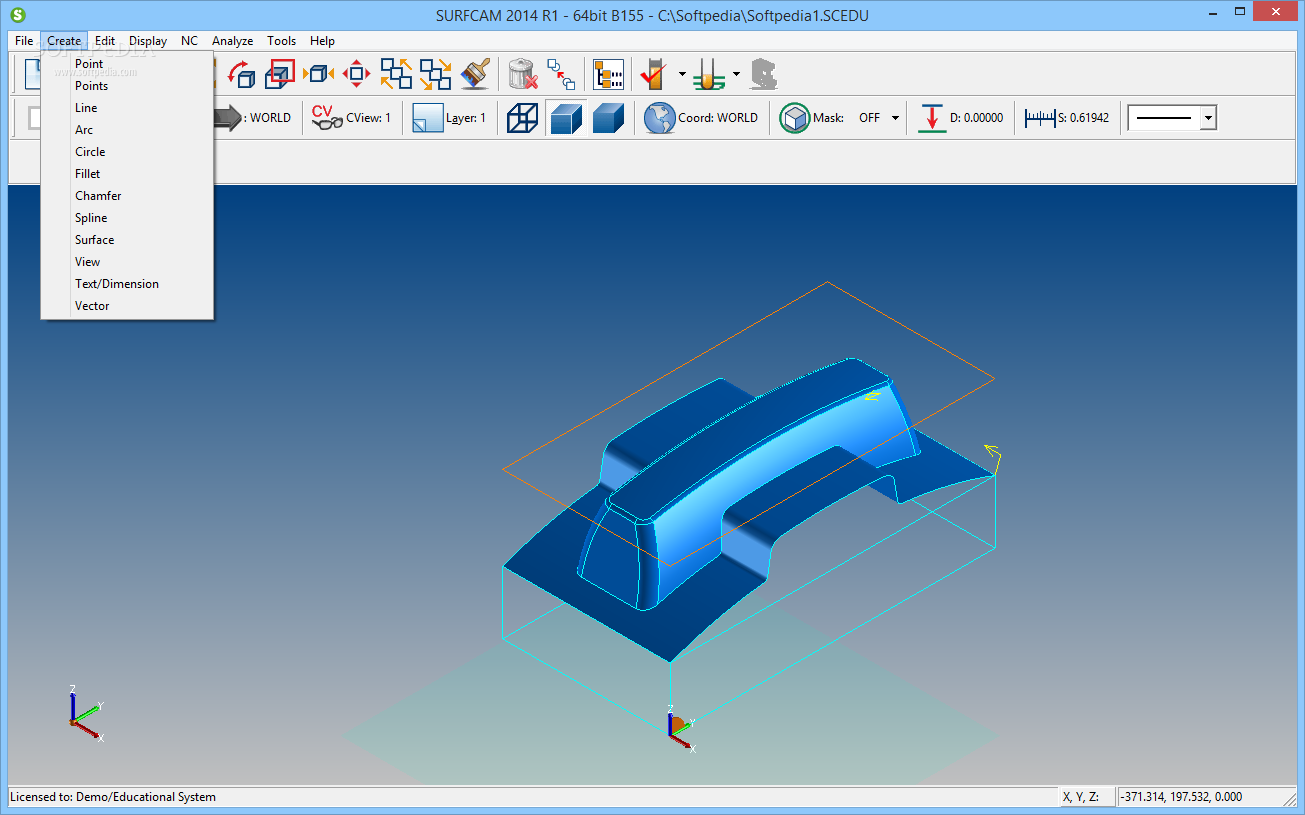Choose View from the Create menu

coord(127,262)
